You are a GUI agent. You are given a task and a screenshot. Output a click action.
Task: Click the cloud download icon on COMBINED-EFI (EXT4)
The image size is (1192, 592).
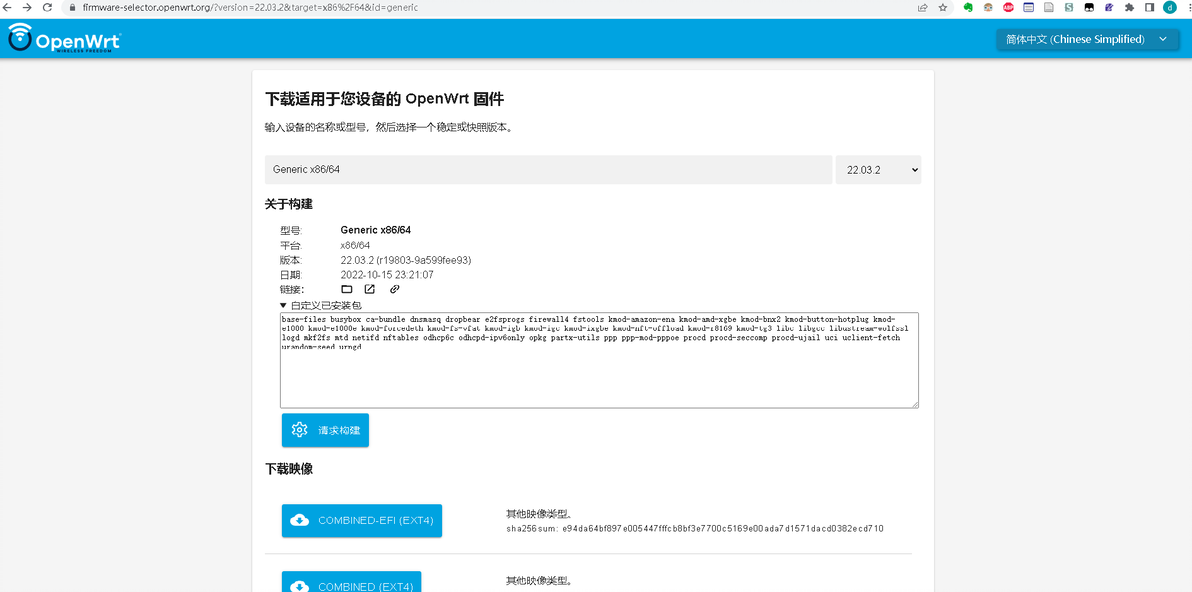click(x=300, y=521)
